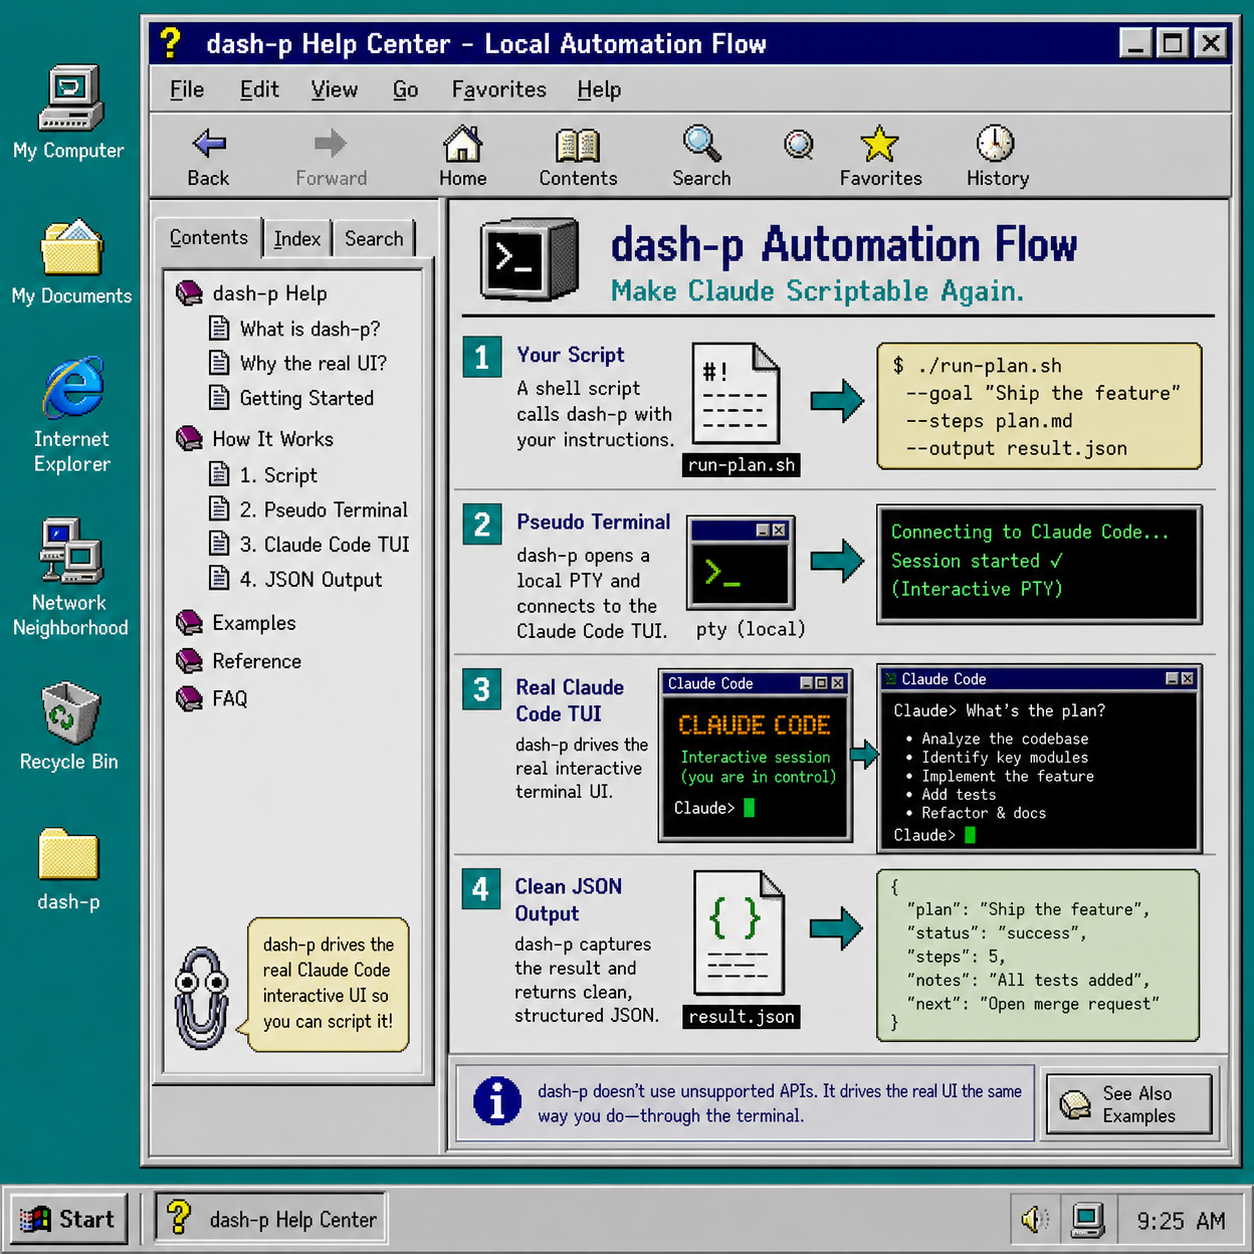Select the Contents tab in sidebar
Viewport: 1254px width, 1254px height.
(x=208, y=237)
